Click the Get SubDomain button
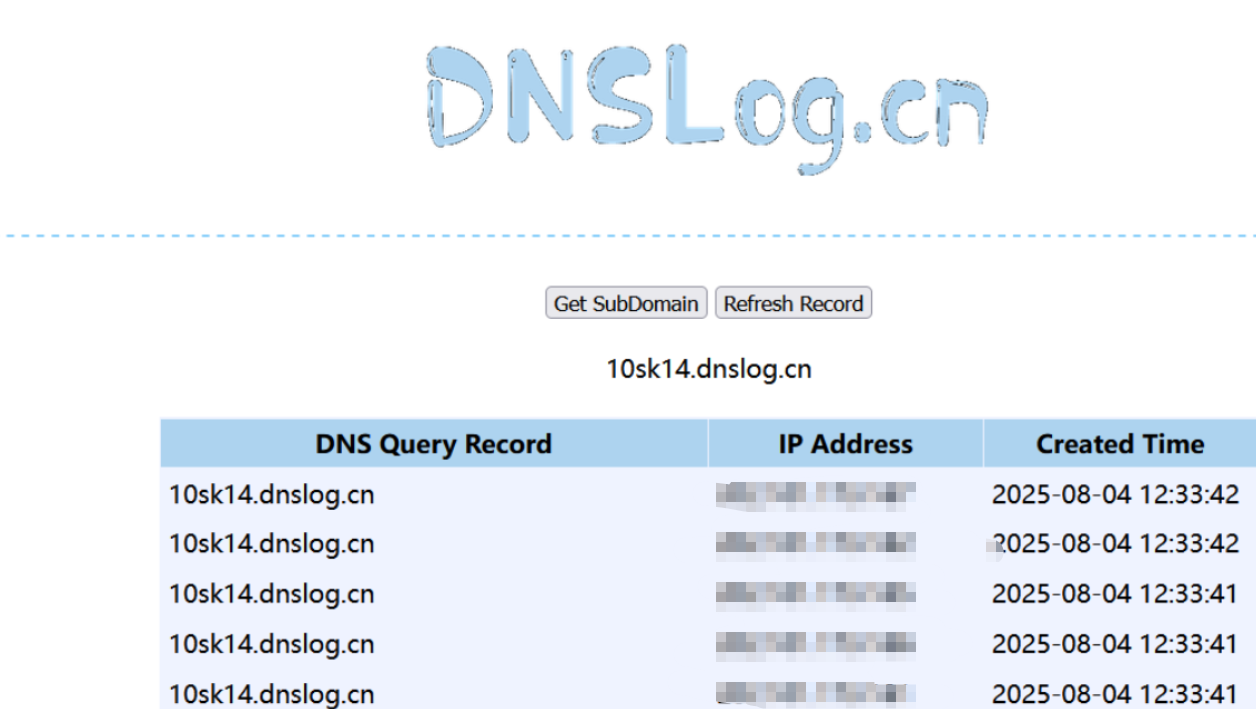Screen dimensions: 1256x709 [x=626, y=303]
